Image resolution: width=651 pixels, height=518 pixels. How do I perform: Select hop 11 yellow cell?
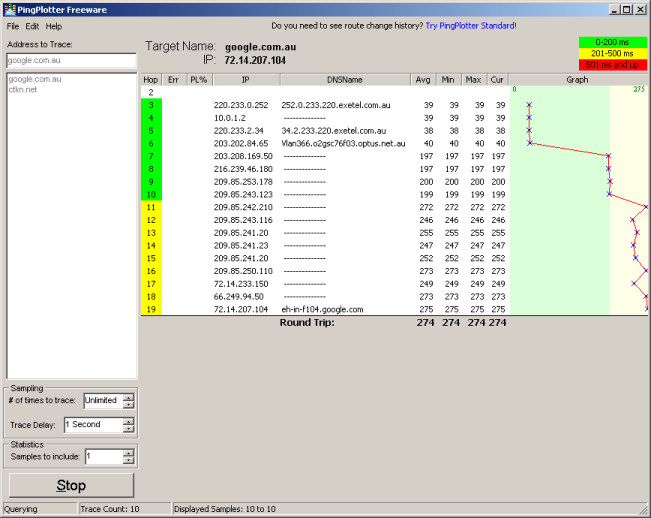click(151, 207)
